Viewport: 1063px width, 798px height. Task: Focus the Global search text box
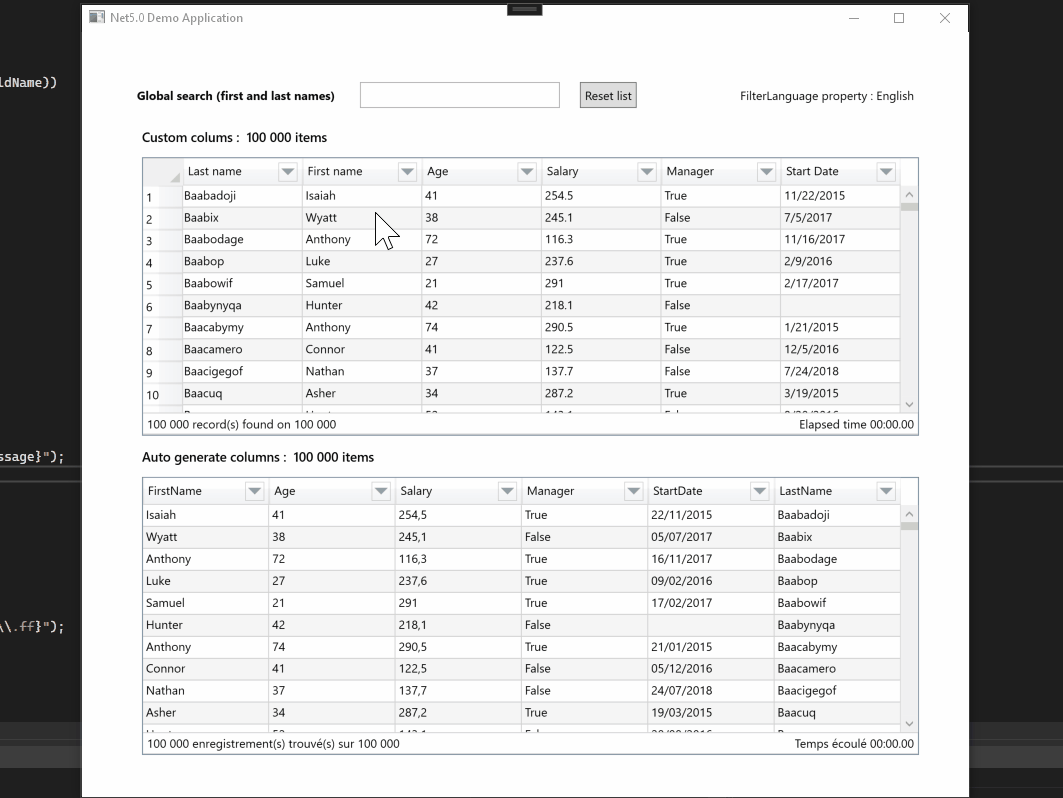[460, 95]
